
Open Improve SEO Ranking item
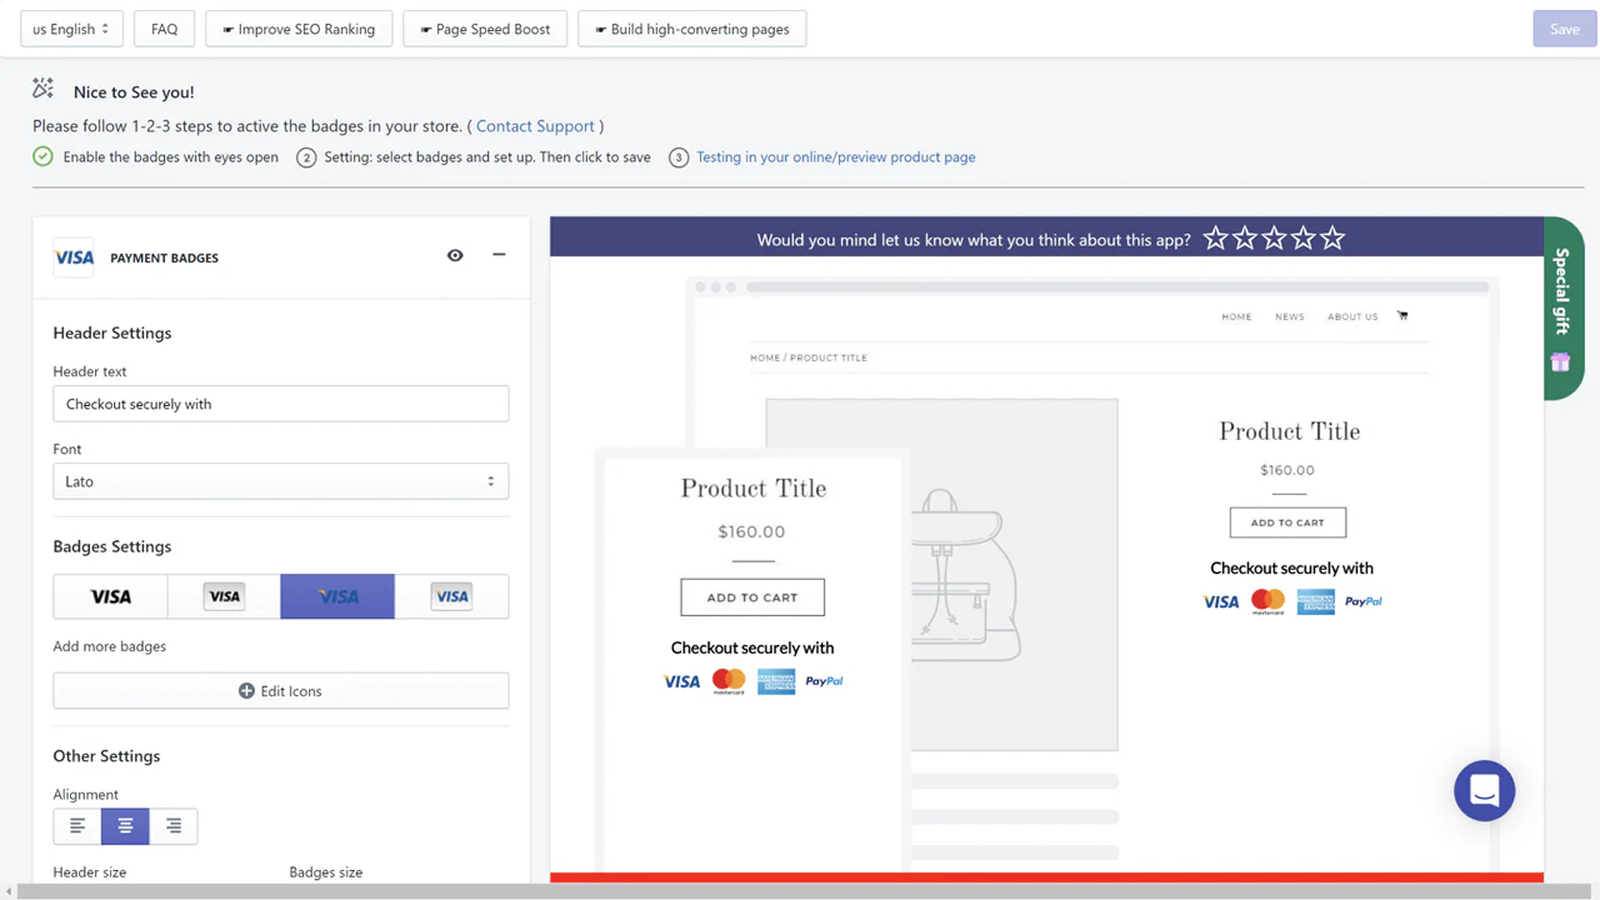pos(299,29)
